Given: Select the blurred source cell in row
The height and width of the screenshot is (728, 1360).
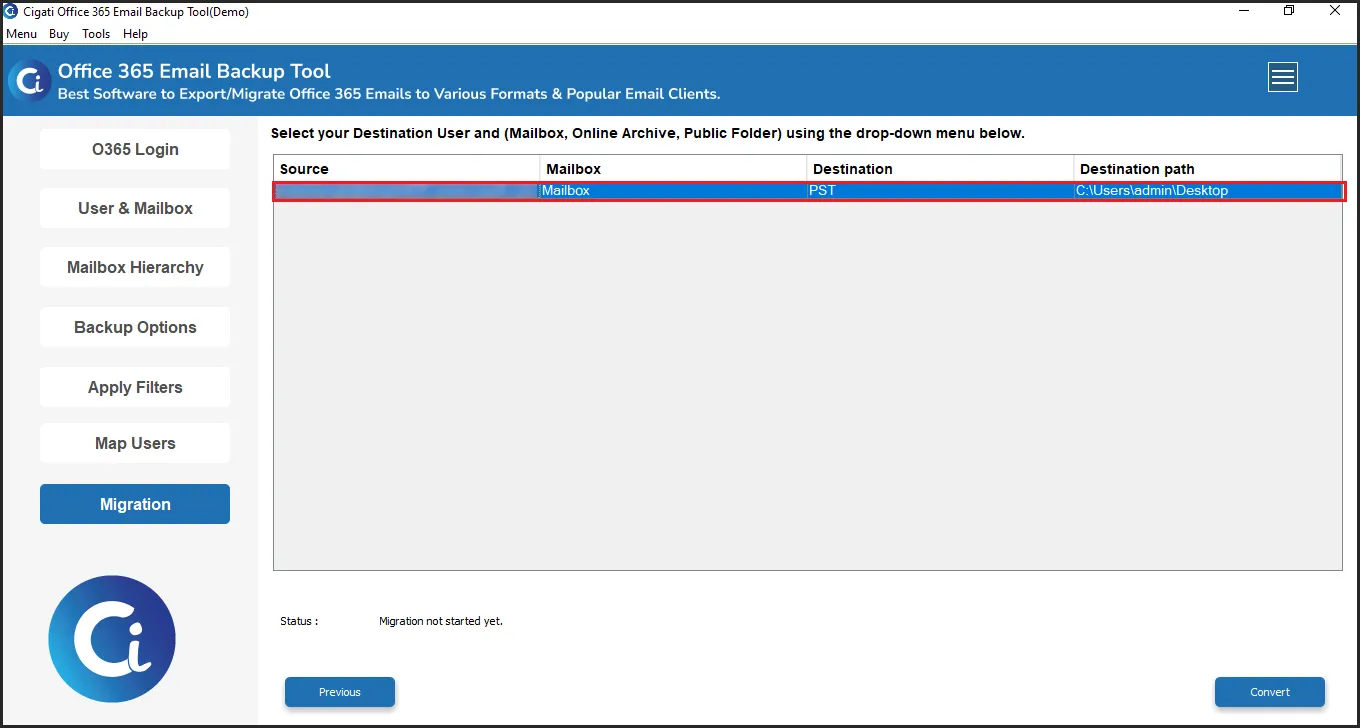Looking at the screenshot, I should point(407,190).
